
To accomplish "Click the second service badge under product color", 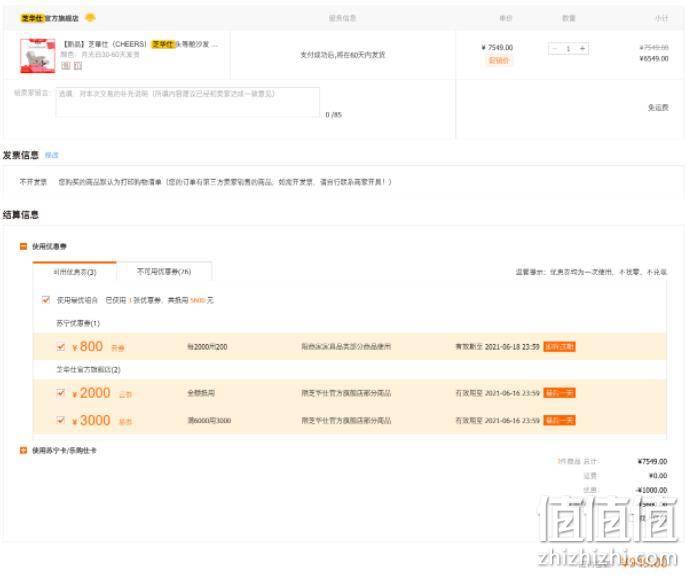I will [78, 66].
